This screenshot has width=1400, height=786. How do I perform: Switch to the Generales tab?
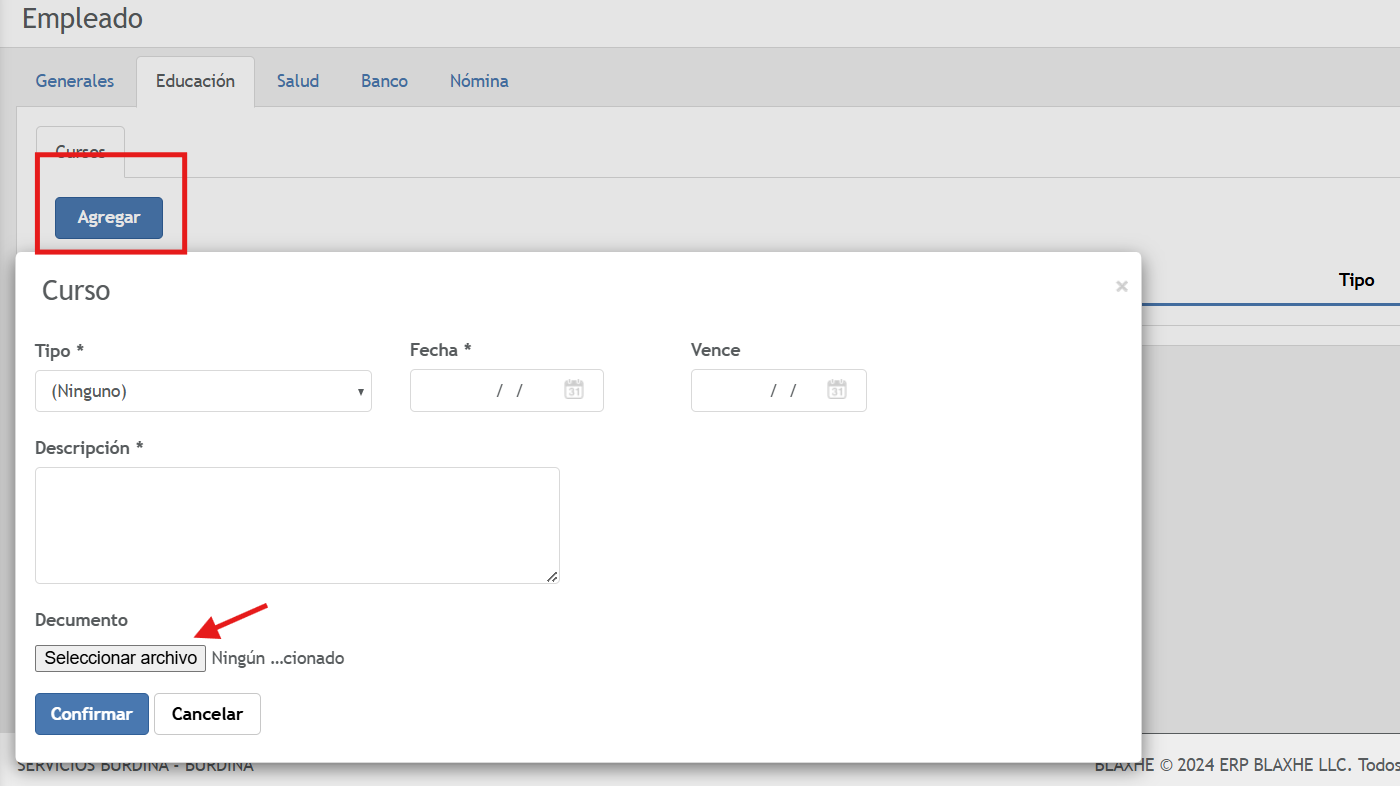click(x=75, y=81)
